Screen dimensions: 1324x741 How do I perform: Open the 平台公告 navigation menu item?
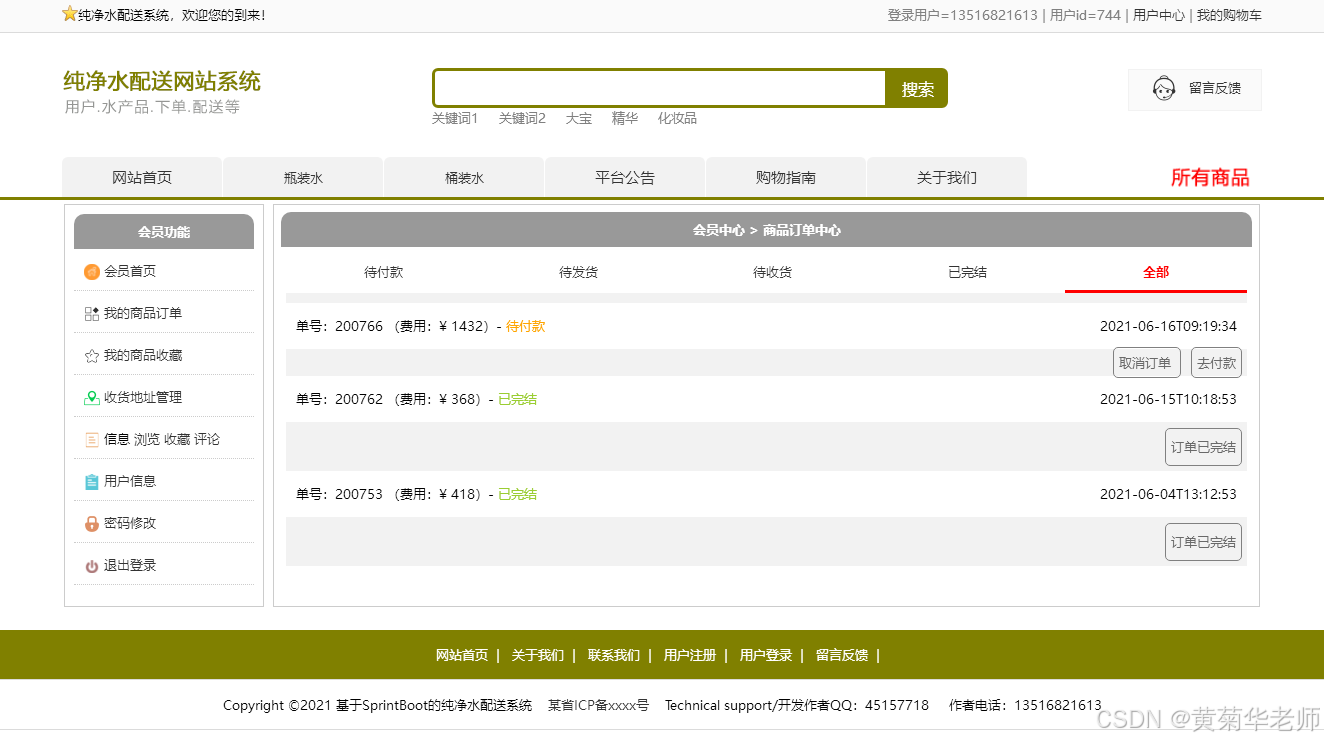[x=624, y=177]
